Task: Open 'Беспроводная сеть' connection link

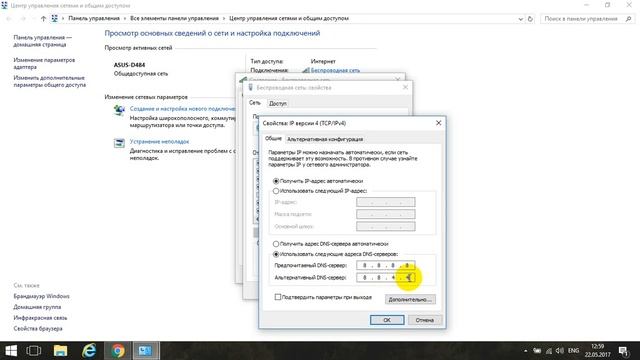Action: [335, 70]
